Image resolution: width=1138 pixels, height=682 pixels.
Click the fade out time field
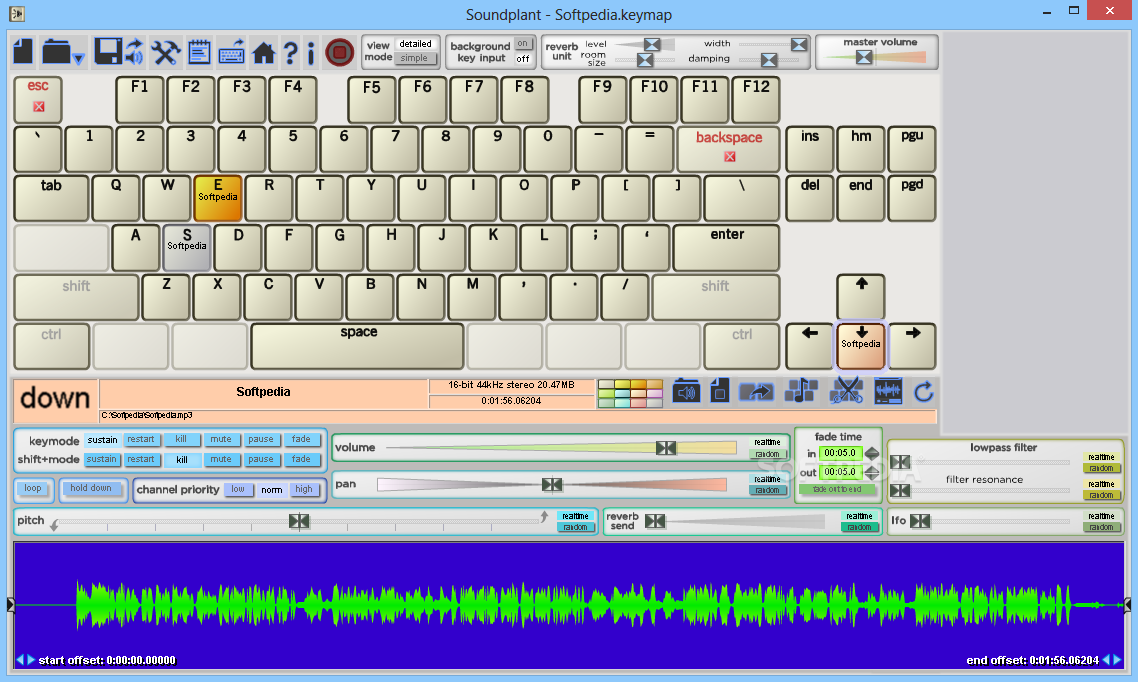(840, 472)
